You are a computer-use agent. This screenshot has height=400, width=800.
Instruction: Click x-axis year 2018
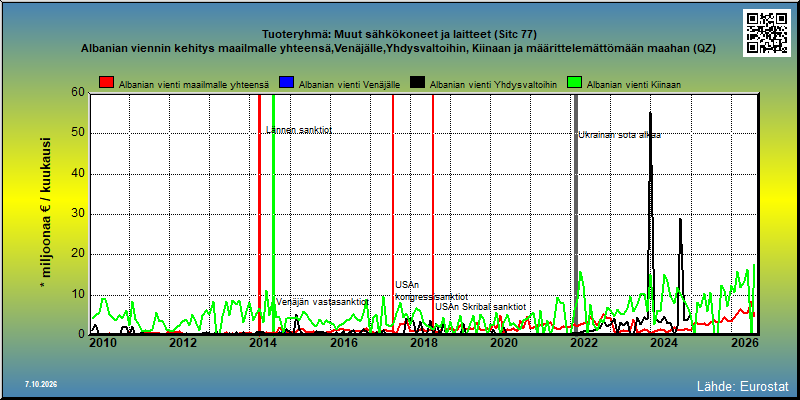(x=423, y=343)
